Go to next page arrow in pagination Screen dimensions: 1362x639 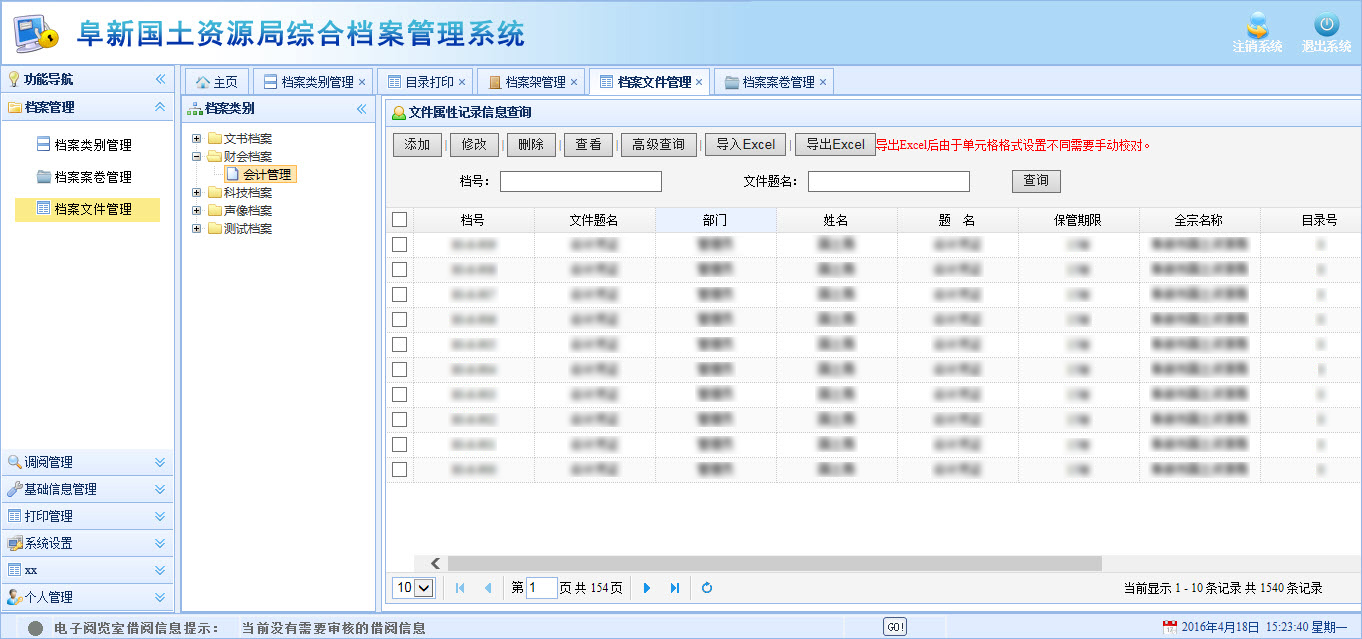coord(647,588)
